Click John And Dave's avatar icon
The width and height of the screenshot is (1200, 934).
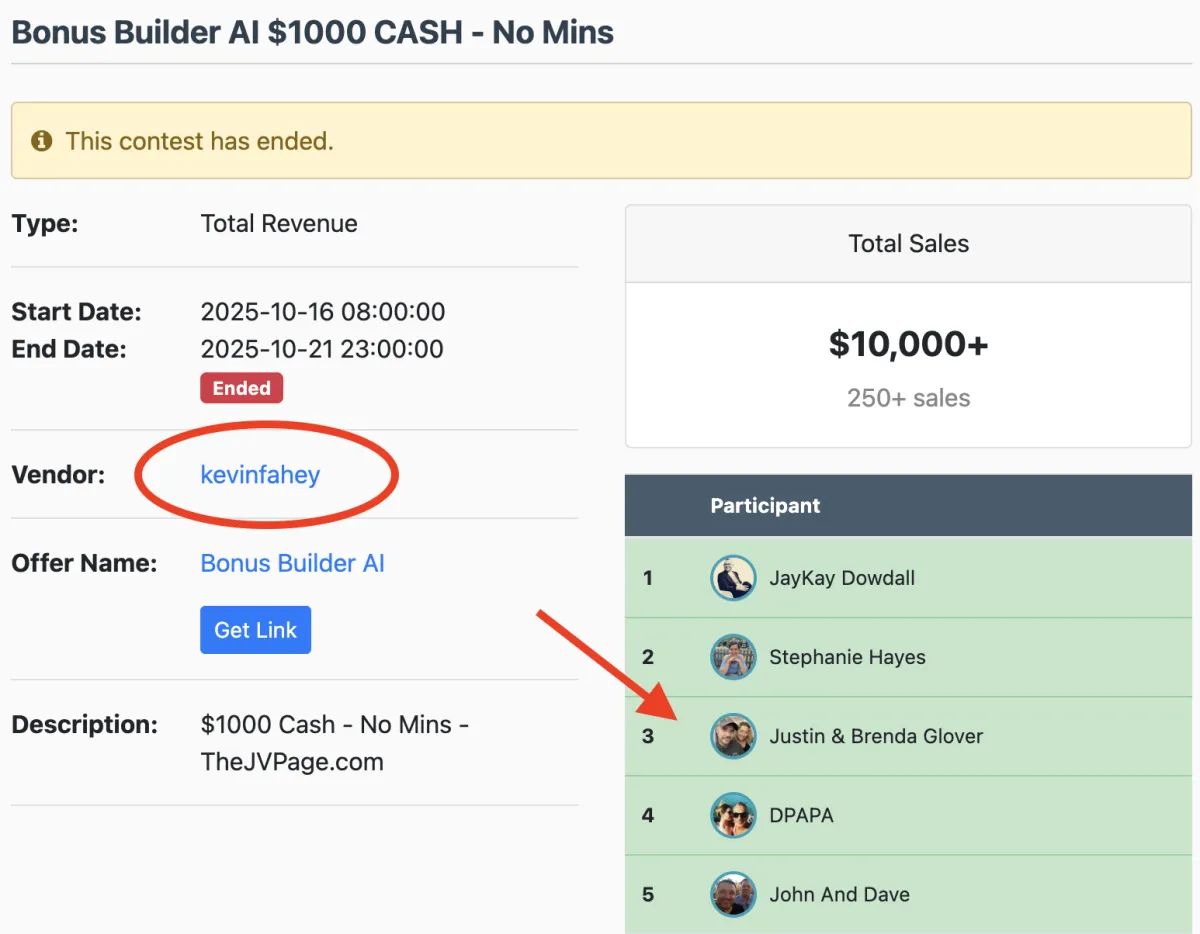pyautogui.click(x=733, y=894)
